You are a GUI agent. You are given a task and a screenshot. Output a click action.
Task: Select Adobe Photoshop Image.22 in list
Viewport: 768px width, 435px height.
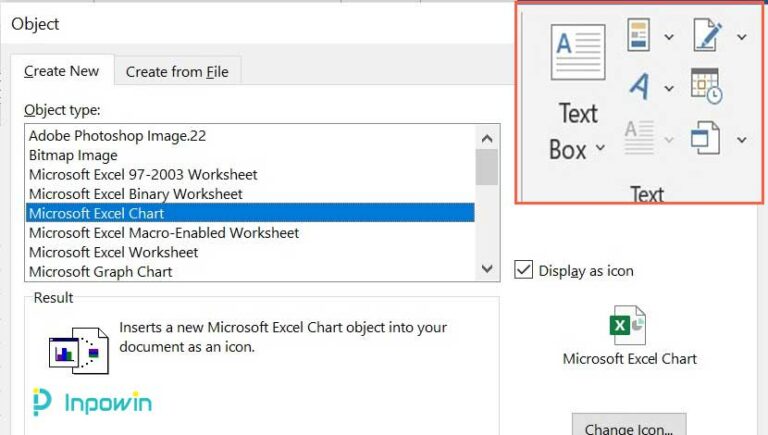click(250, 136)
